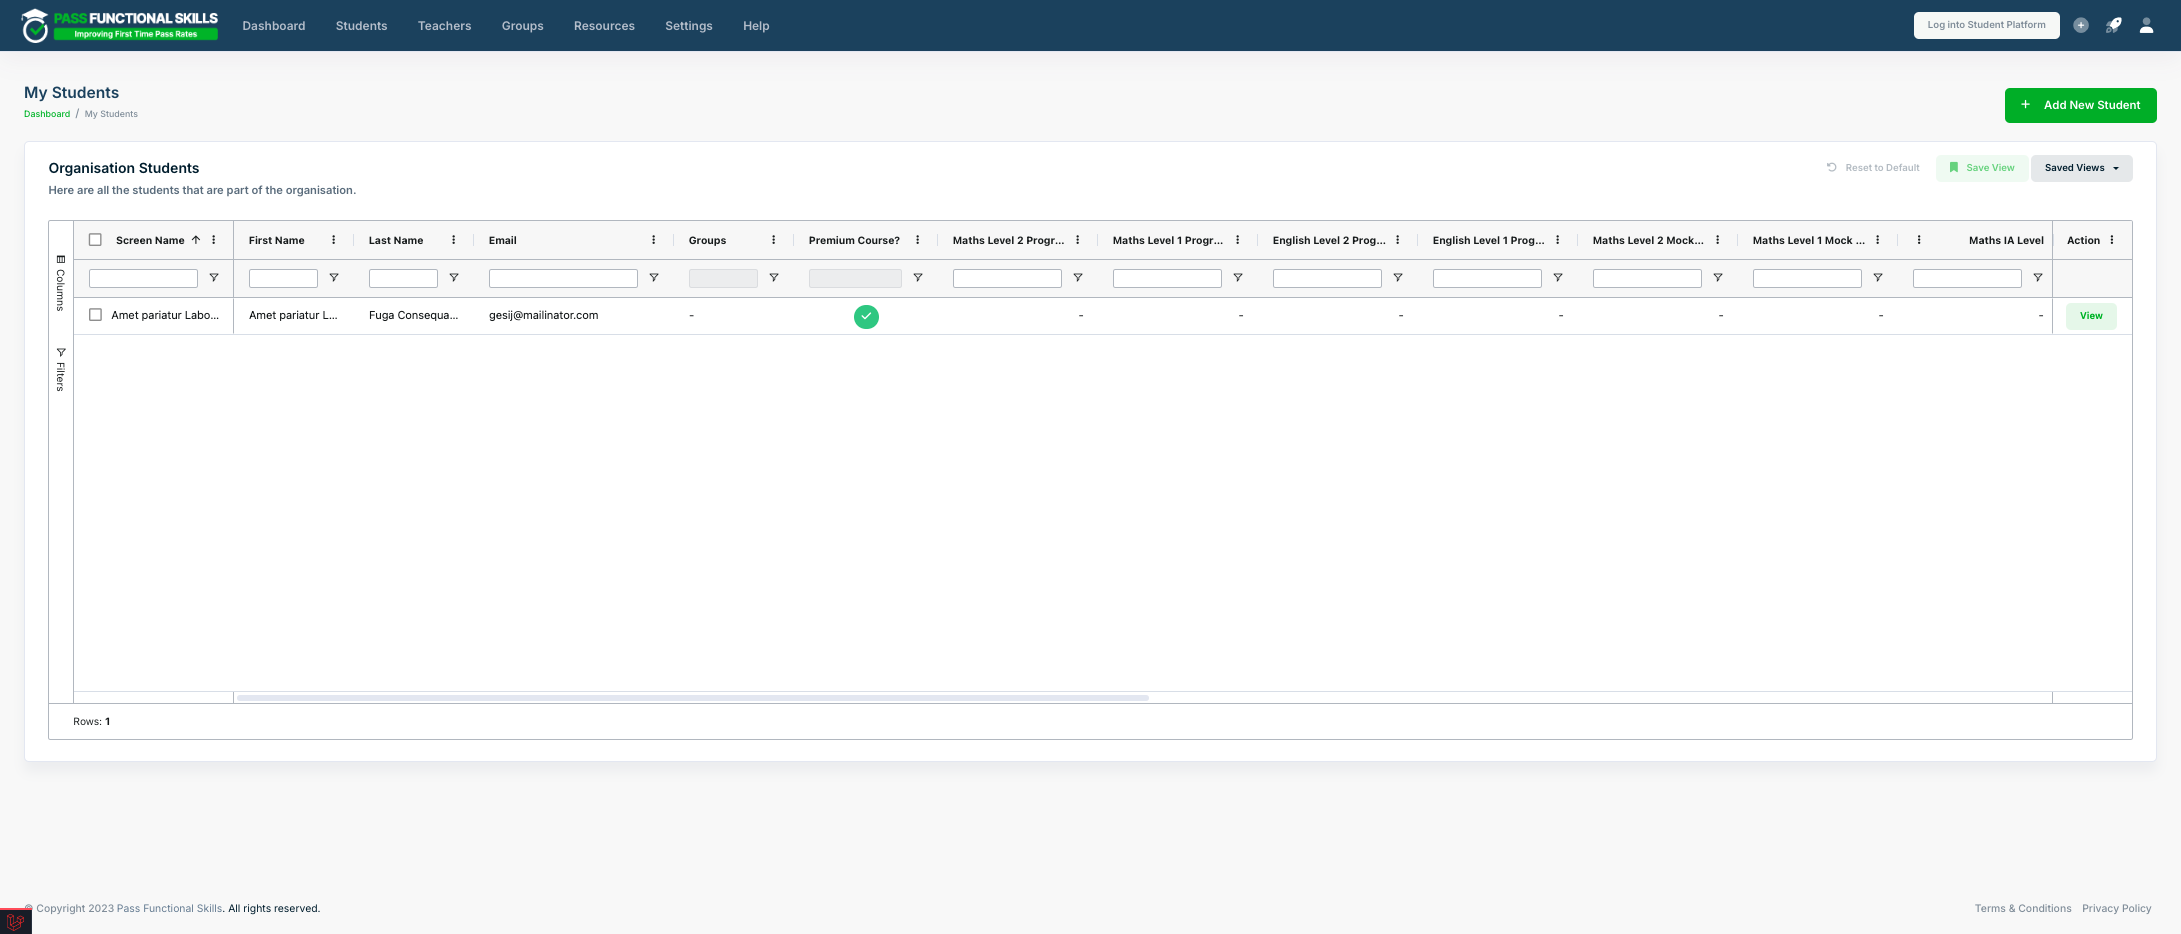The height and width of the screenshot is (934, 2181).
Task: Open the Students menu in navbar
Action: click(361, 26)
